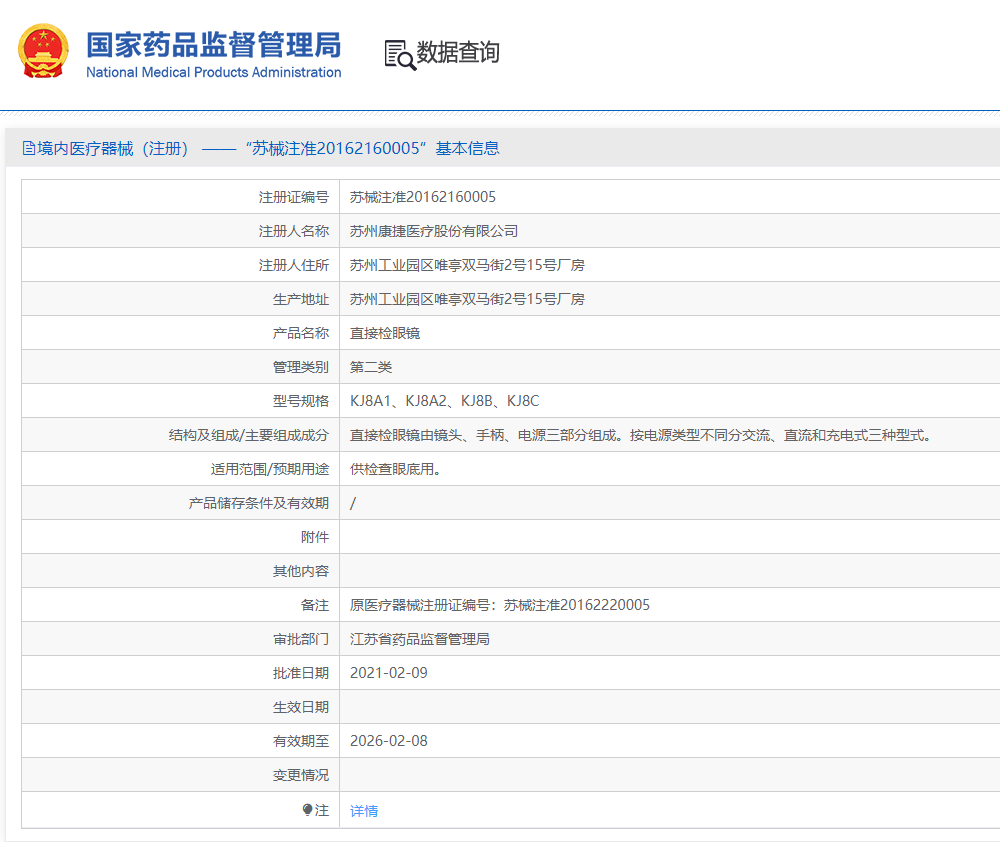Click the 注册人住所 address value
Image resolution: width=1000 pixels, height=842 pixels.
click(x=467, y=265)
